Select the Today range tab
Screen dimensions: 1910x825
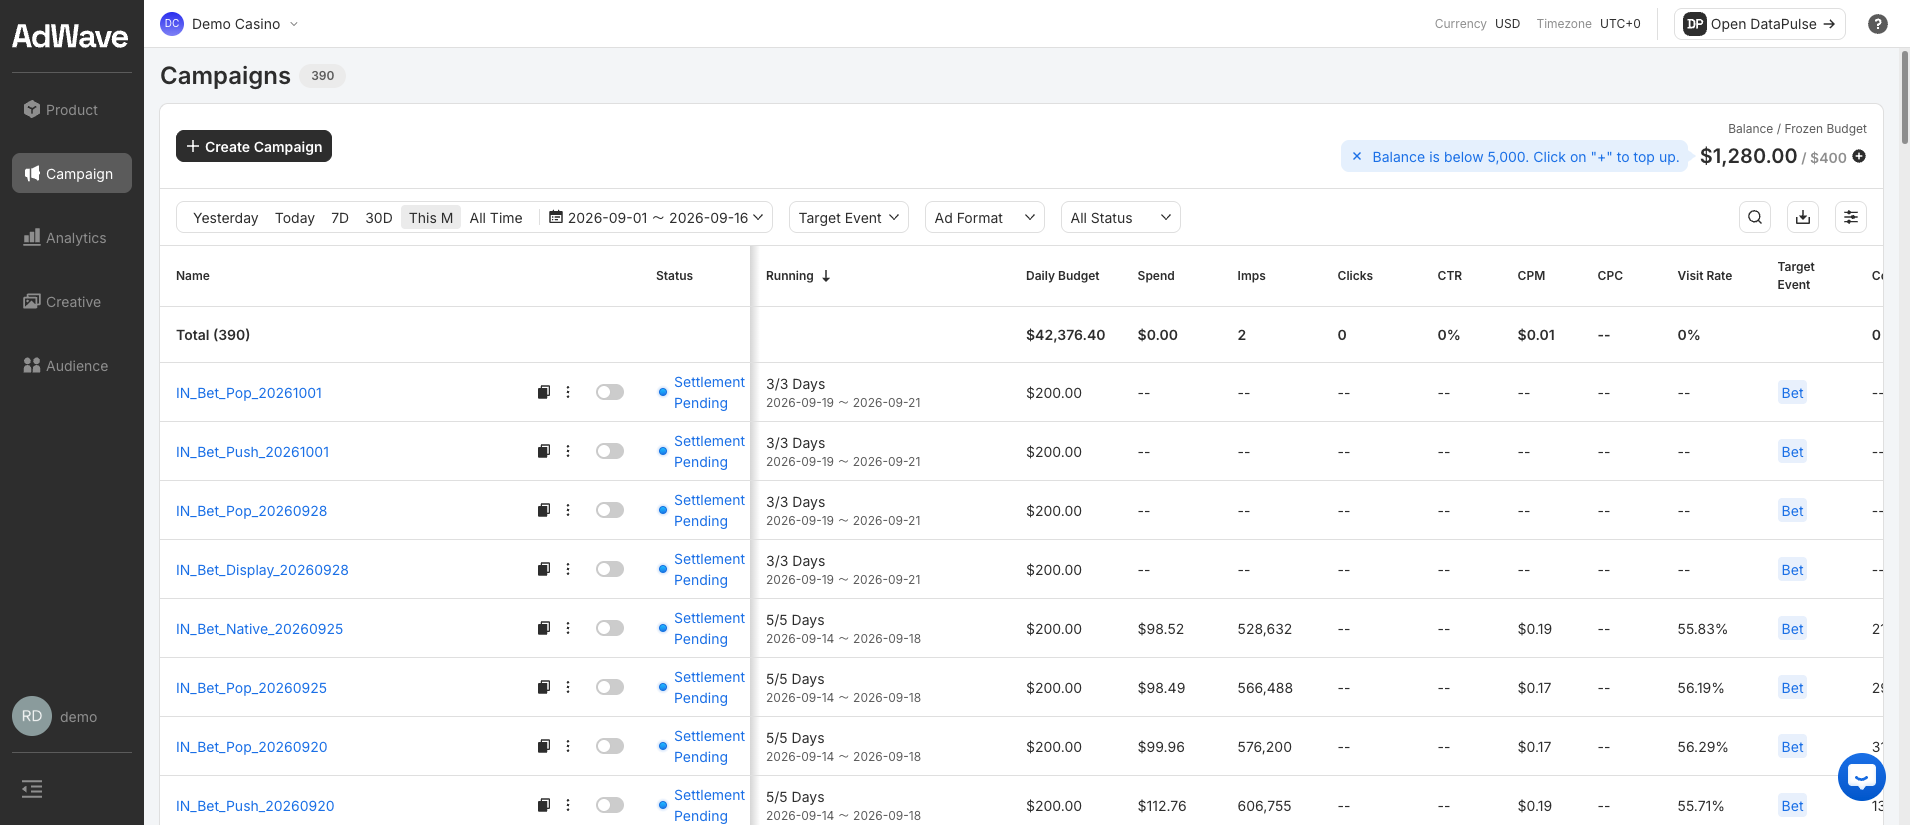click(295, 218)
